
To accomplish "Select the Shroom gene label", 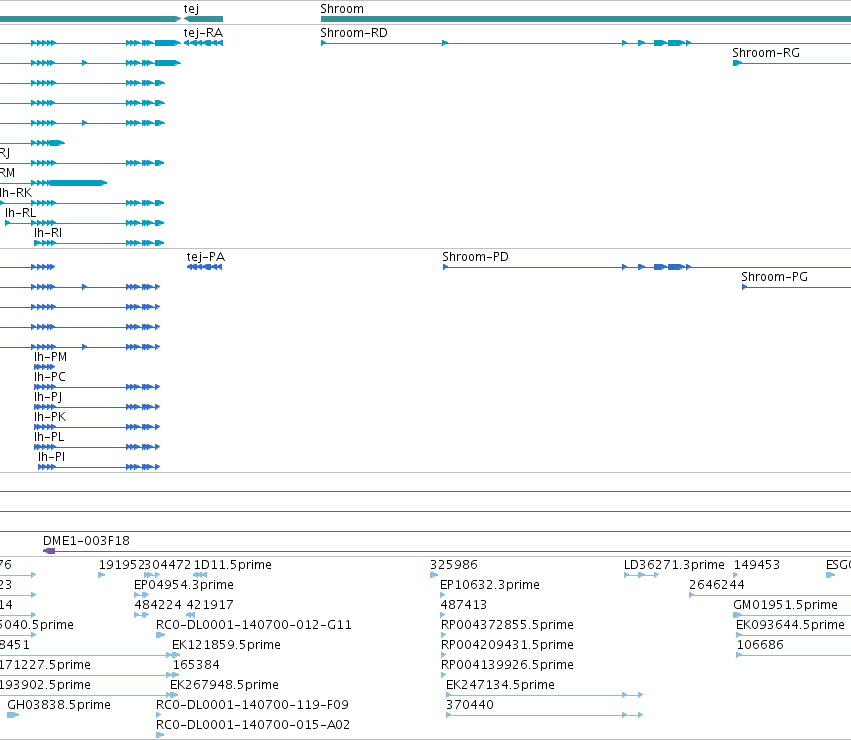I will [x=342, y=9].
